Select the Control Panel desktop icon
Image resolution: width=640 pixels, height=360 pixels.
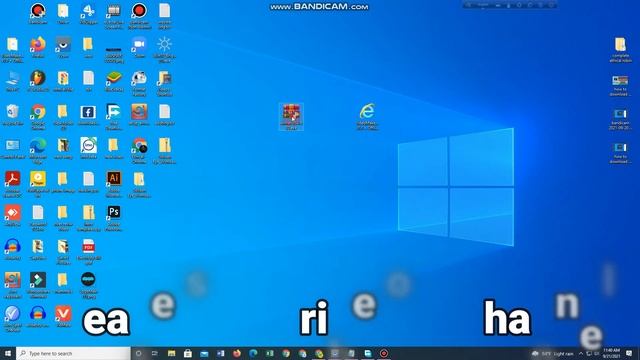[x=13, y=149]
